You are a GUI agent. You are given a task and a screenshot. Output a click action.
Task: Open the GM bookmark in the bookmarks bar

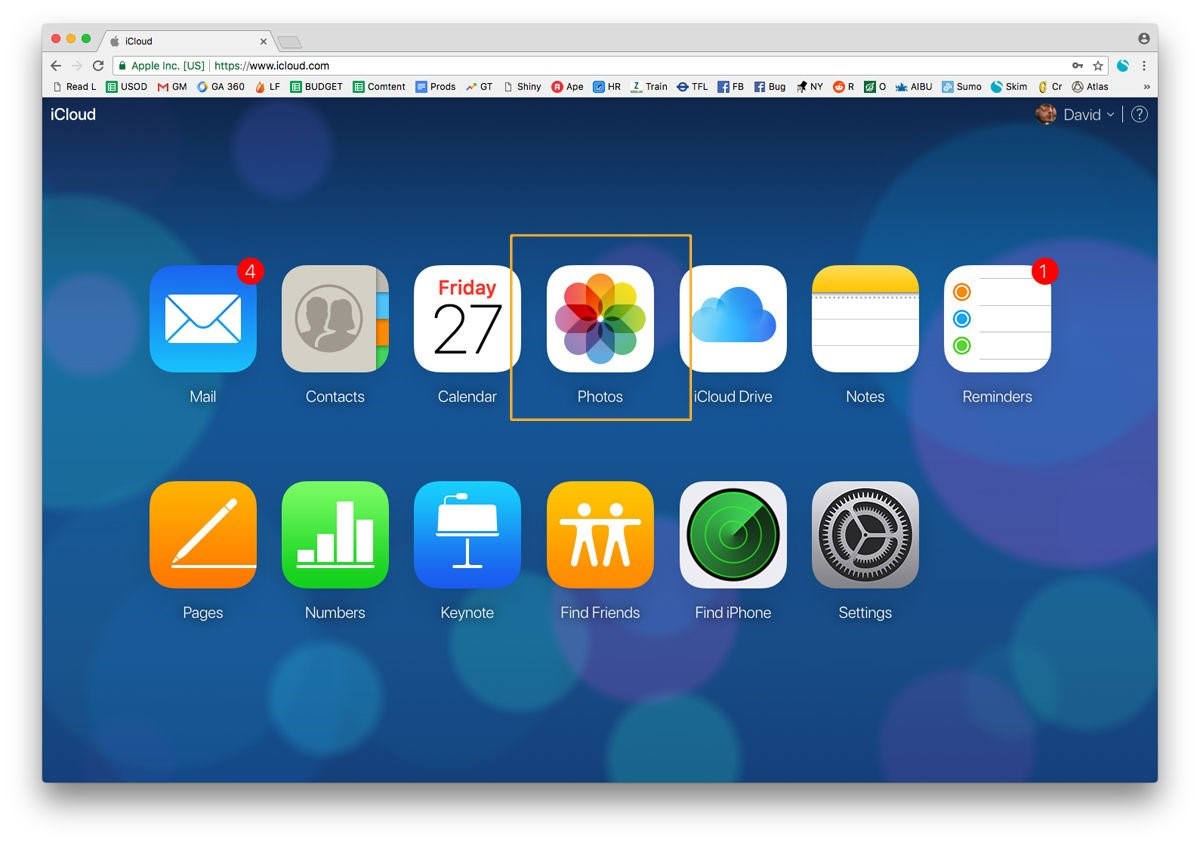(170, 86)
